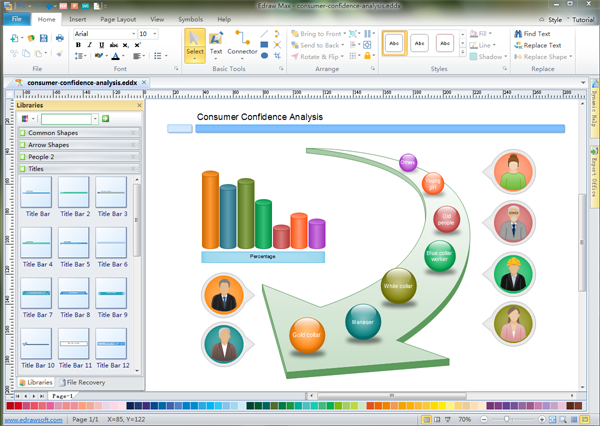The image size is (600, 426).
Task: Click the Tutorial button
Action: 583,20
